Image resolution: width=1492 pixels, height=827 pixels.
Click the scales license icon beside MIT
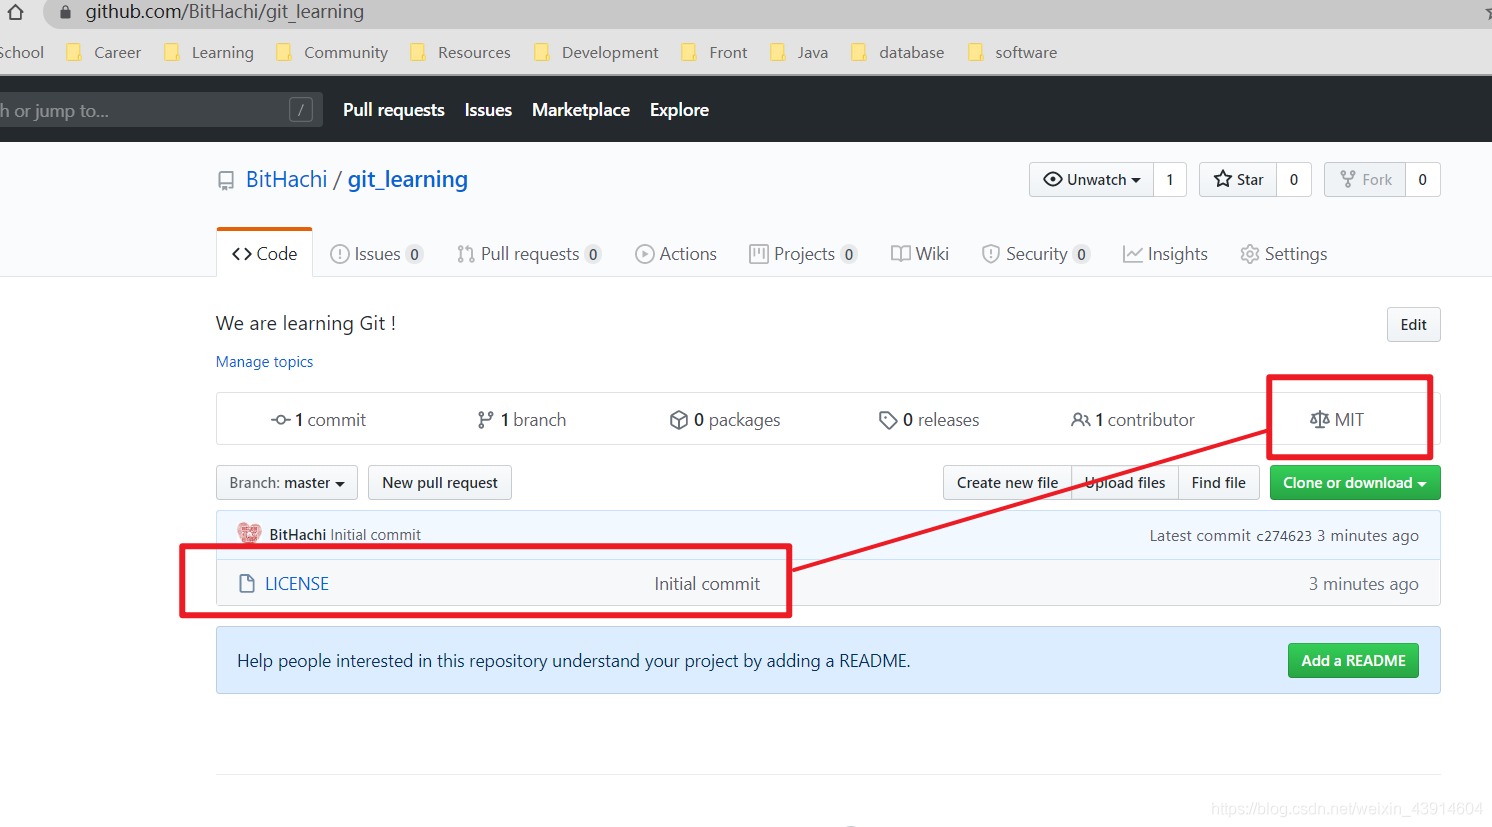1320,420
